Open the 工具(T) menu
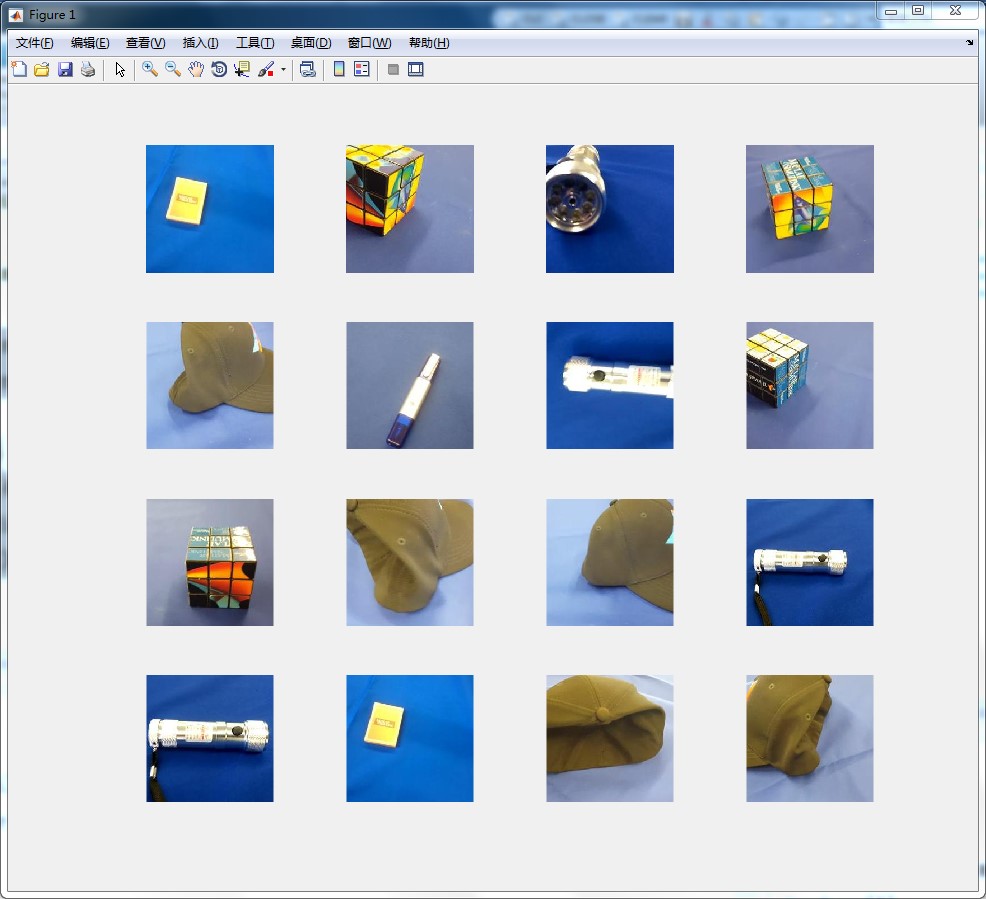The height and width of the screenshot is (899, 986). 255,43
